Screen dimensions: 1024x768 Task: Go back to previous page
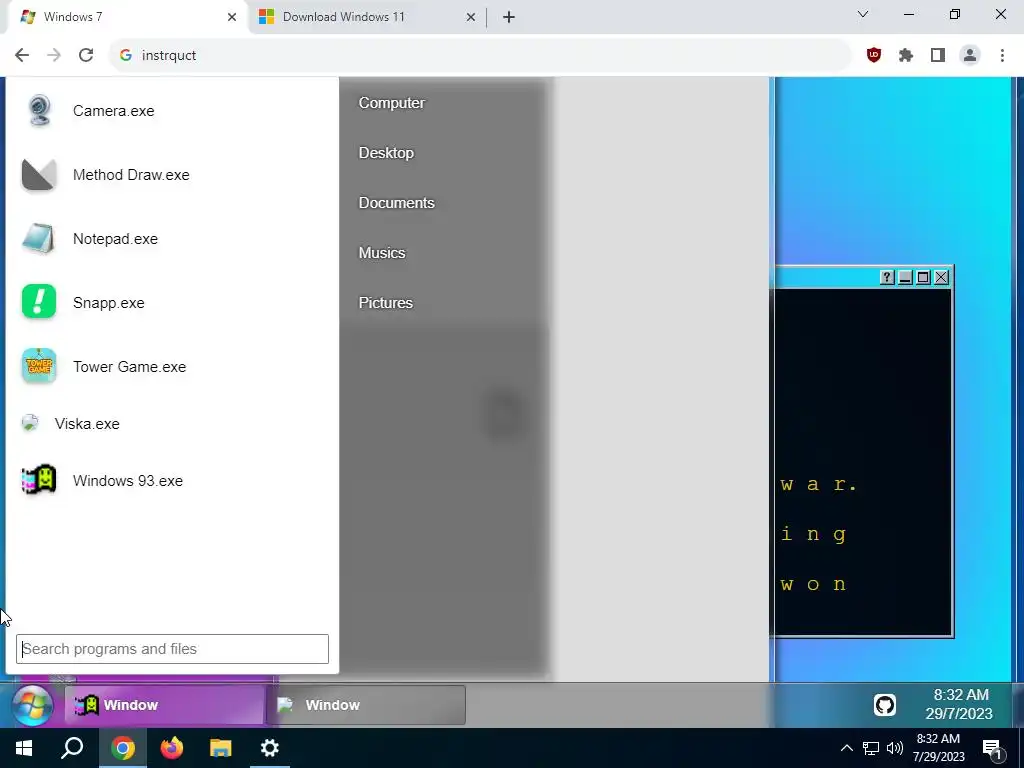22,55
